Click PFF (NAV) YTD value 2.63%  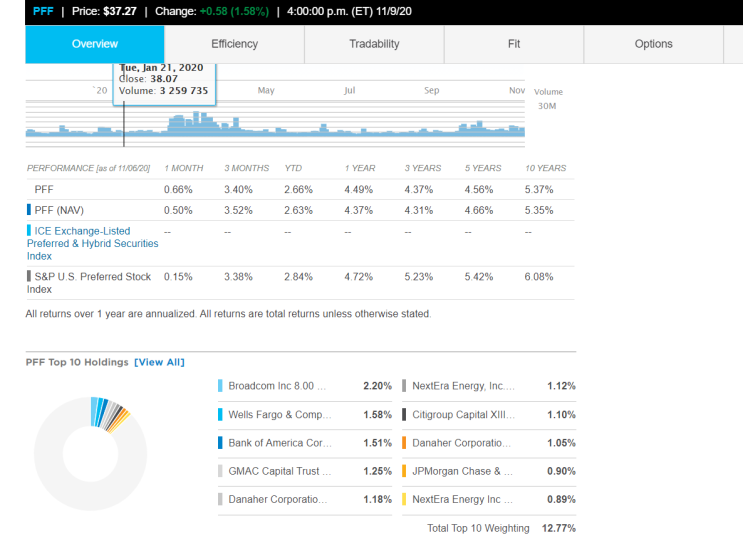tap(298, 210)
